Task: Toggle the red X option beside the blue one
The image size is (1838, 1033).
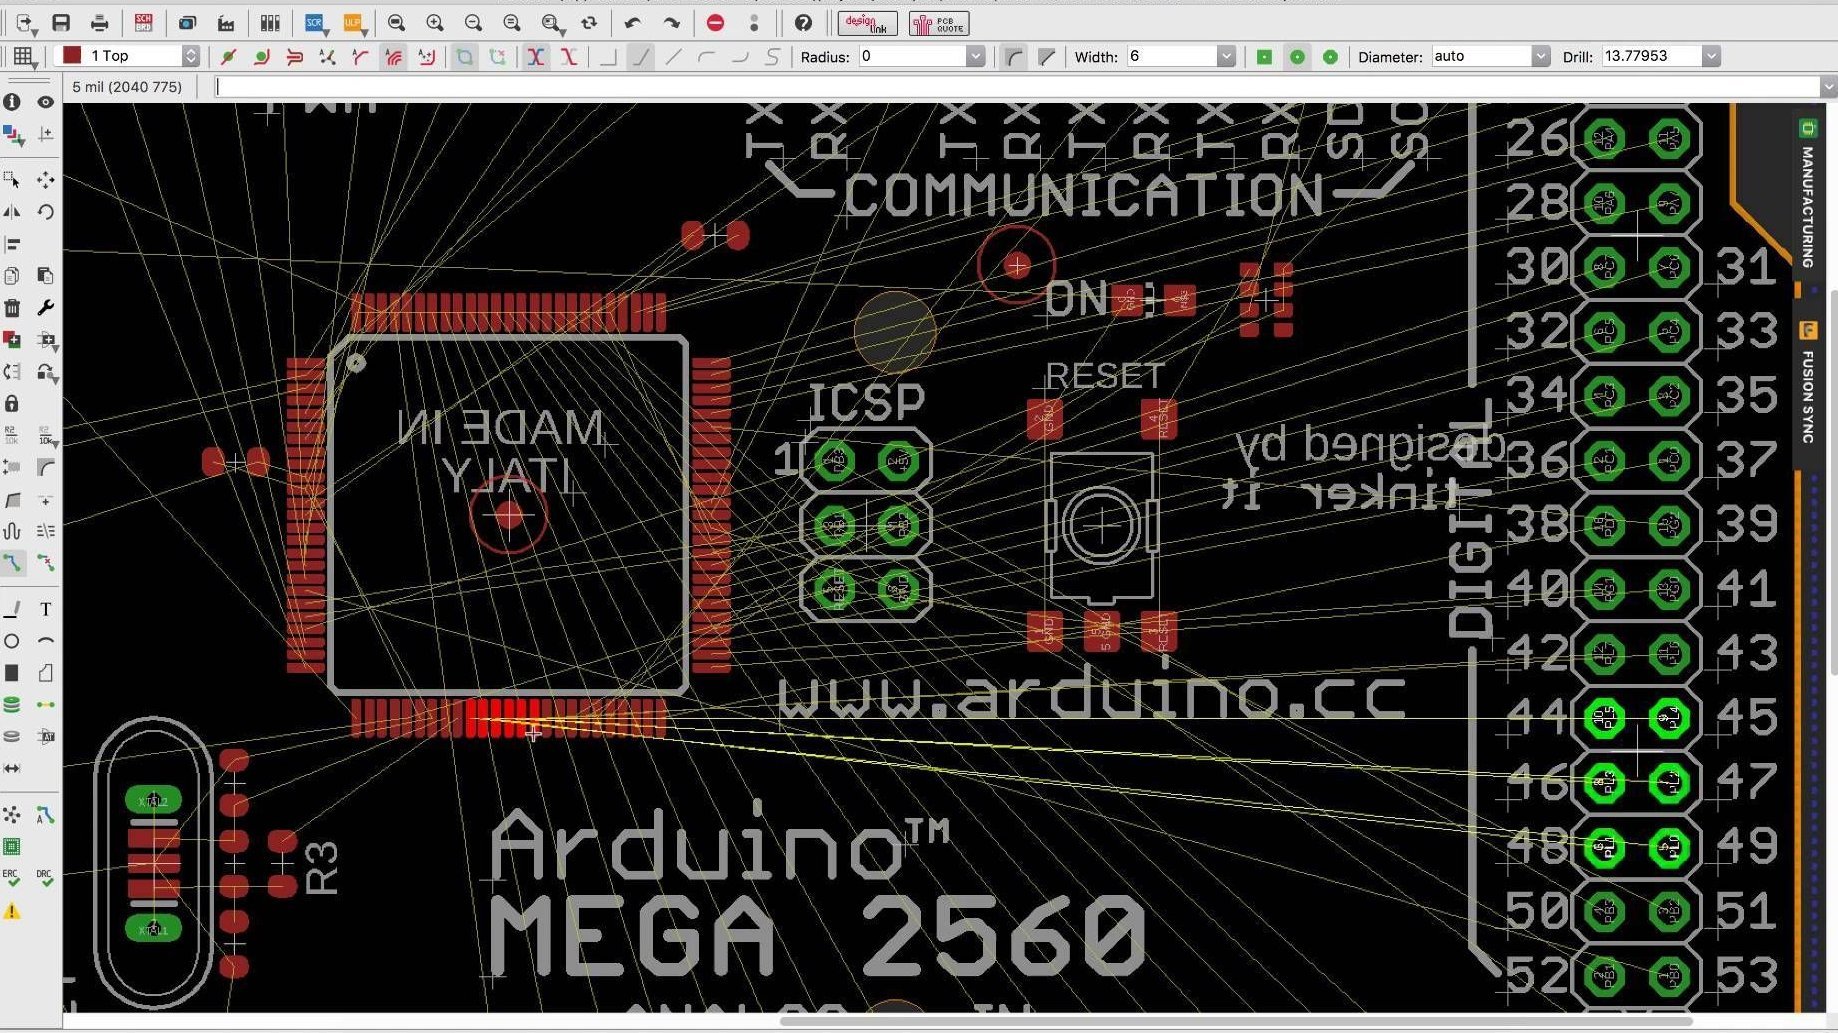Action: click(569, 56)
